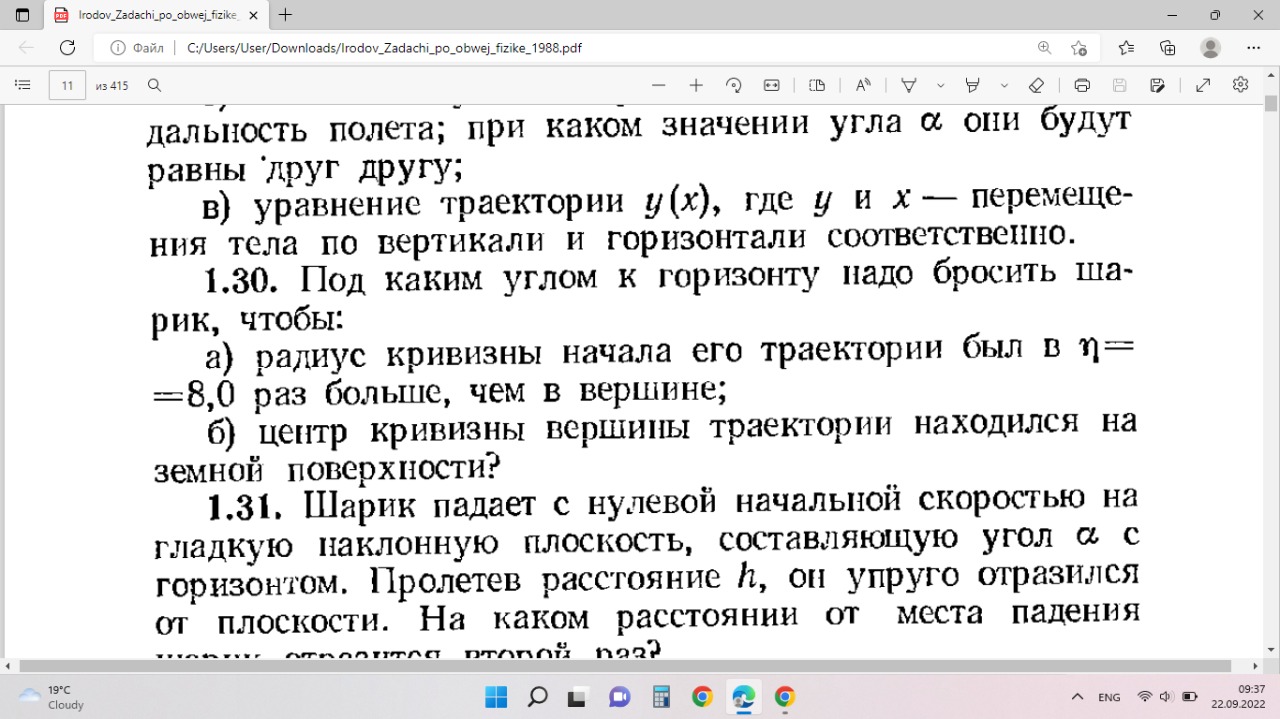
Task: Open the PDF table of contents panel
Action: tap(23, 85)
